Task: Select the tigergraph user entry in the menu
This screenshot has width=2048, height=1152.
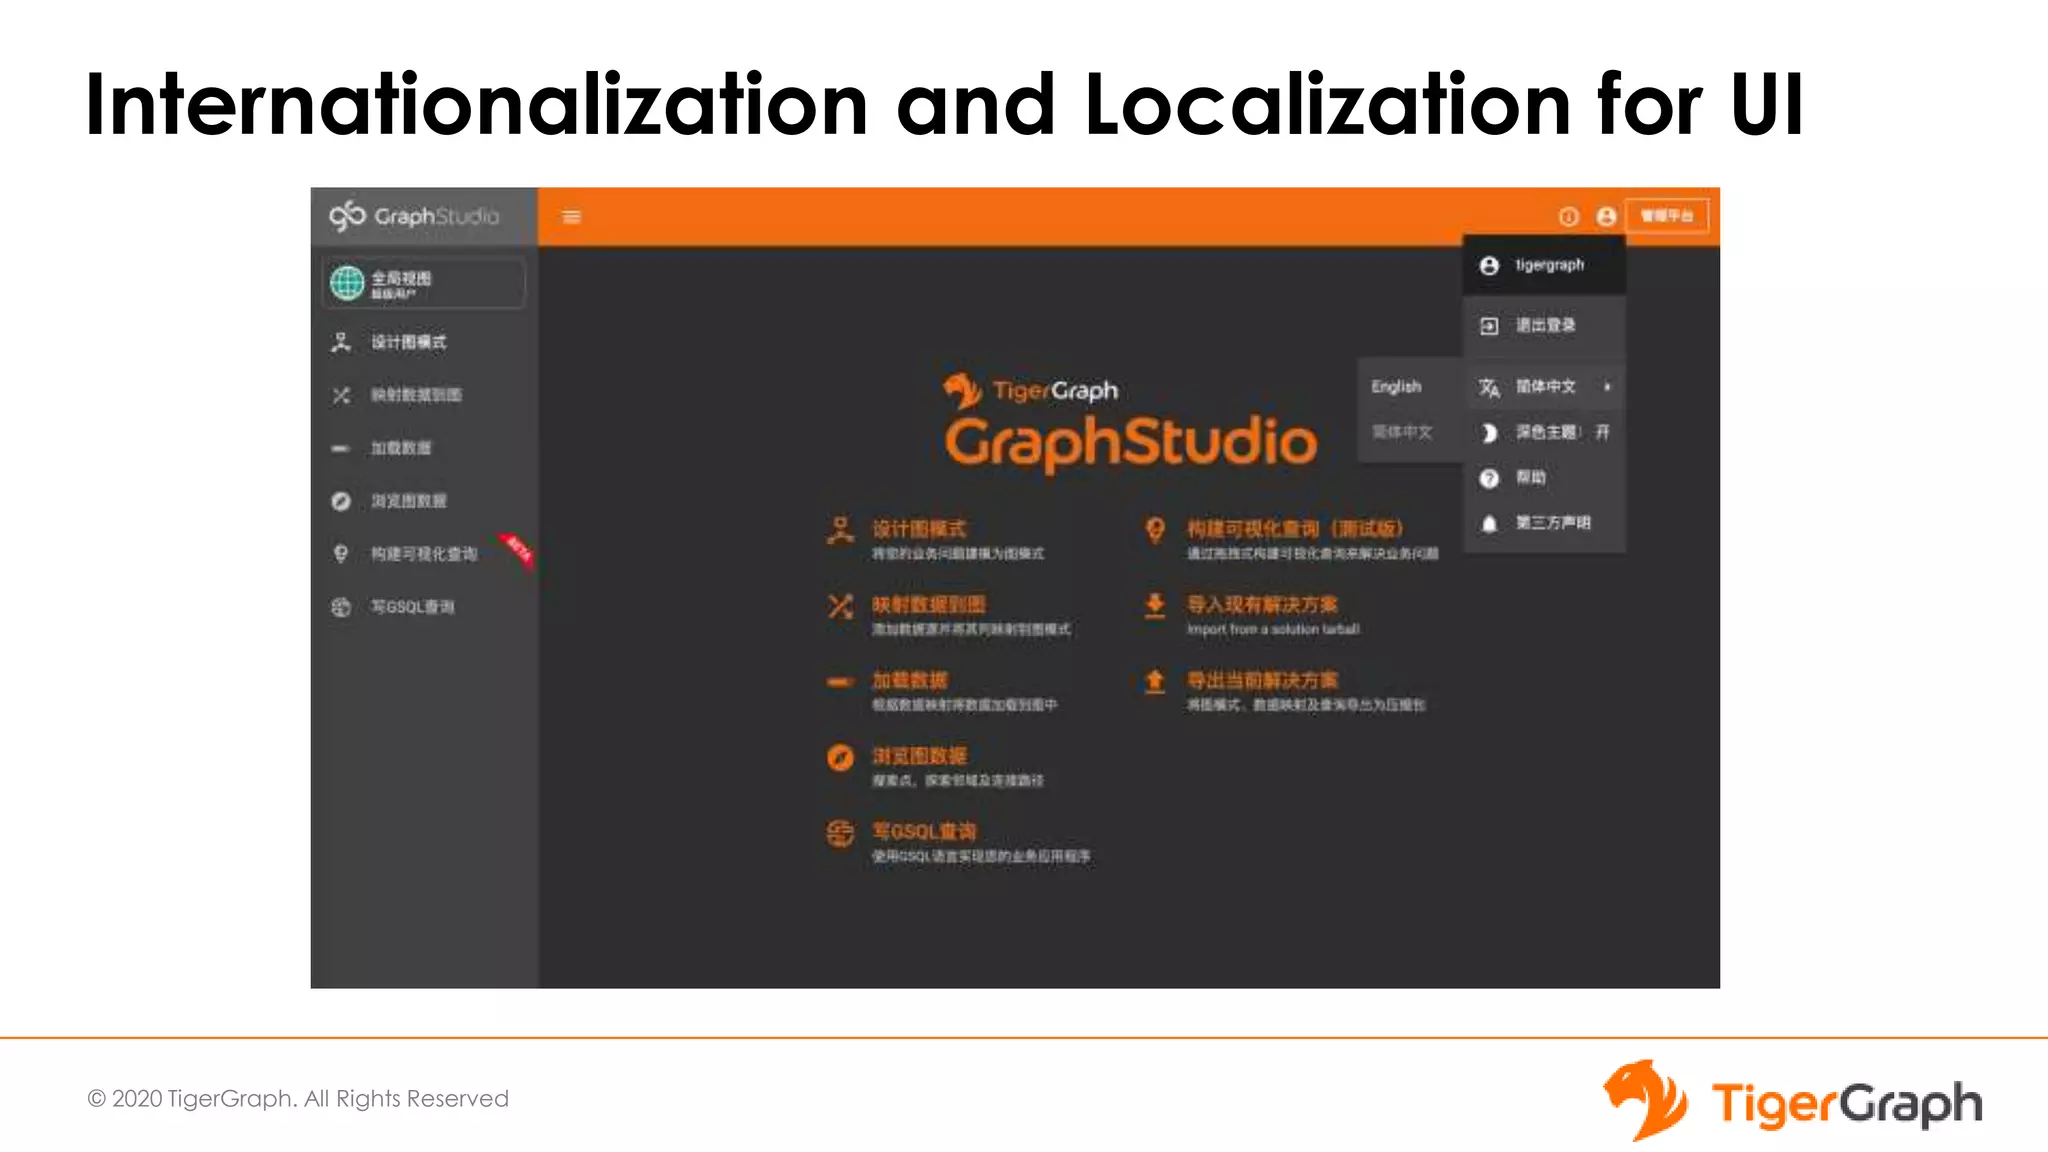Action: click(x=1544, y=265)
